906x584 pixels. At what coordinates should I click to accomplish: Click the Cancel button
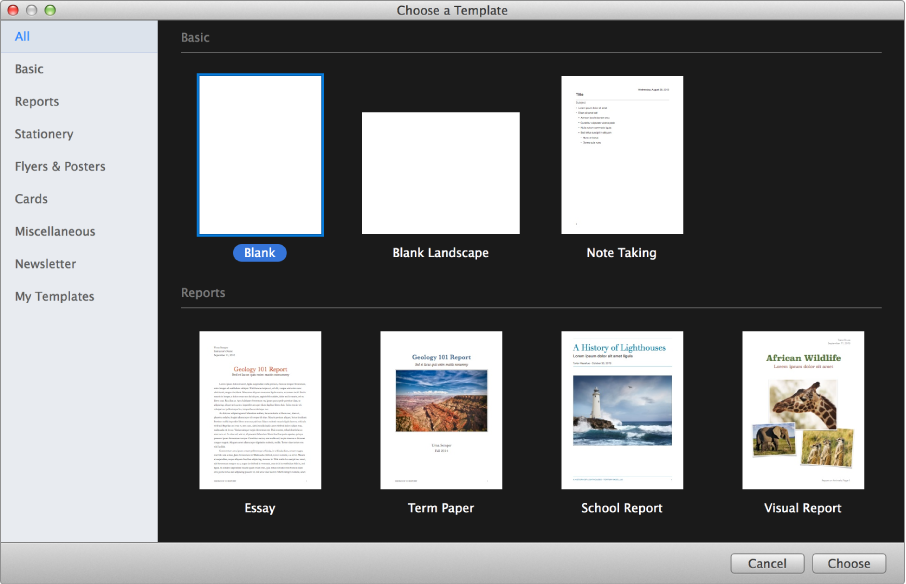(767, 564)
